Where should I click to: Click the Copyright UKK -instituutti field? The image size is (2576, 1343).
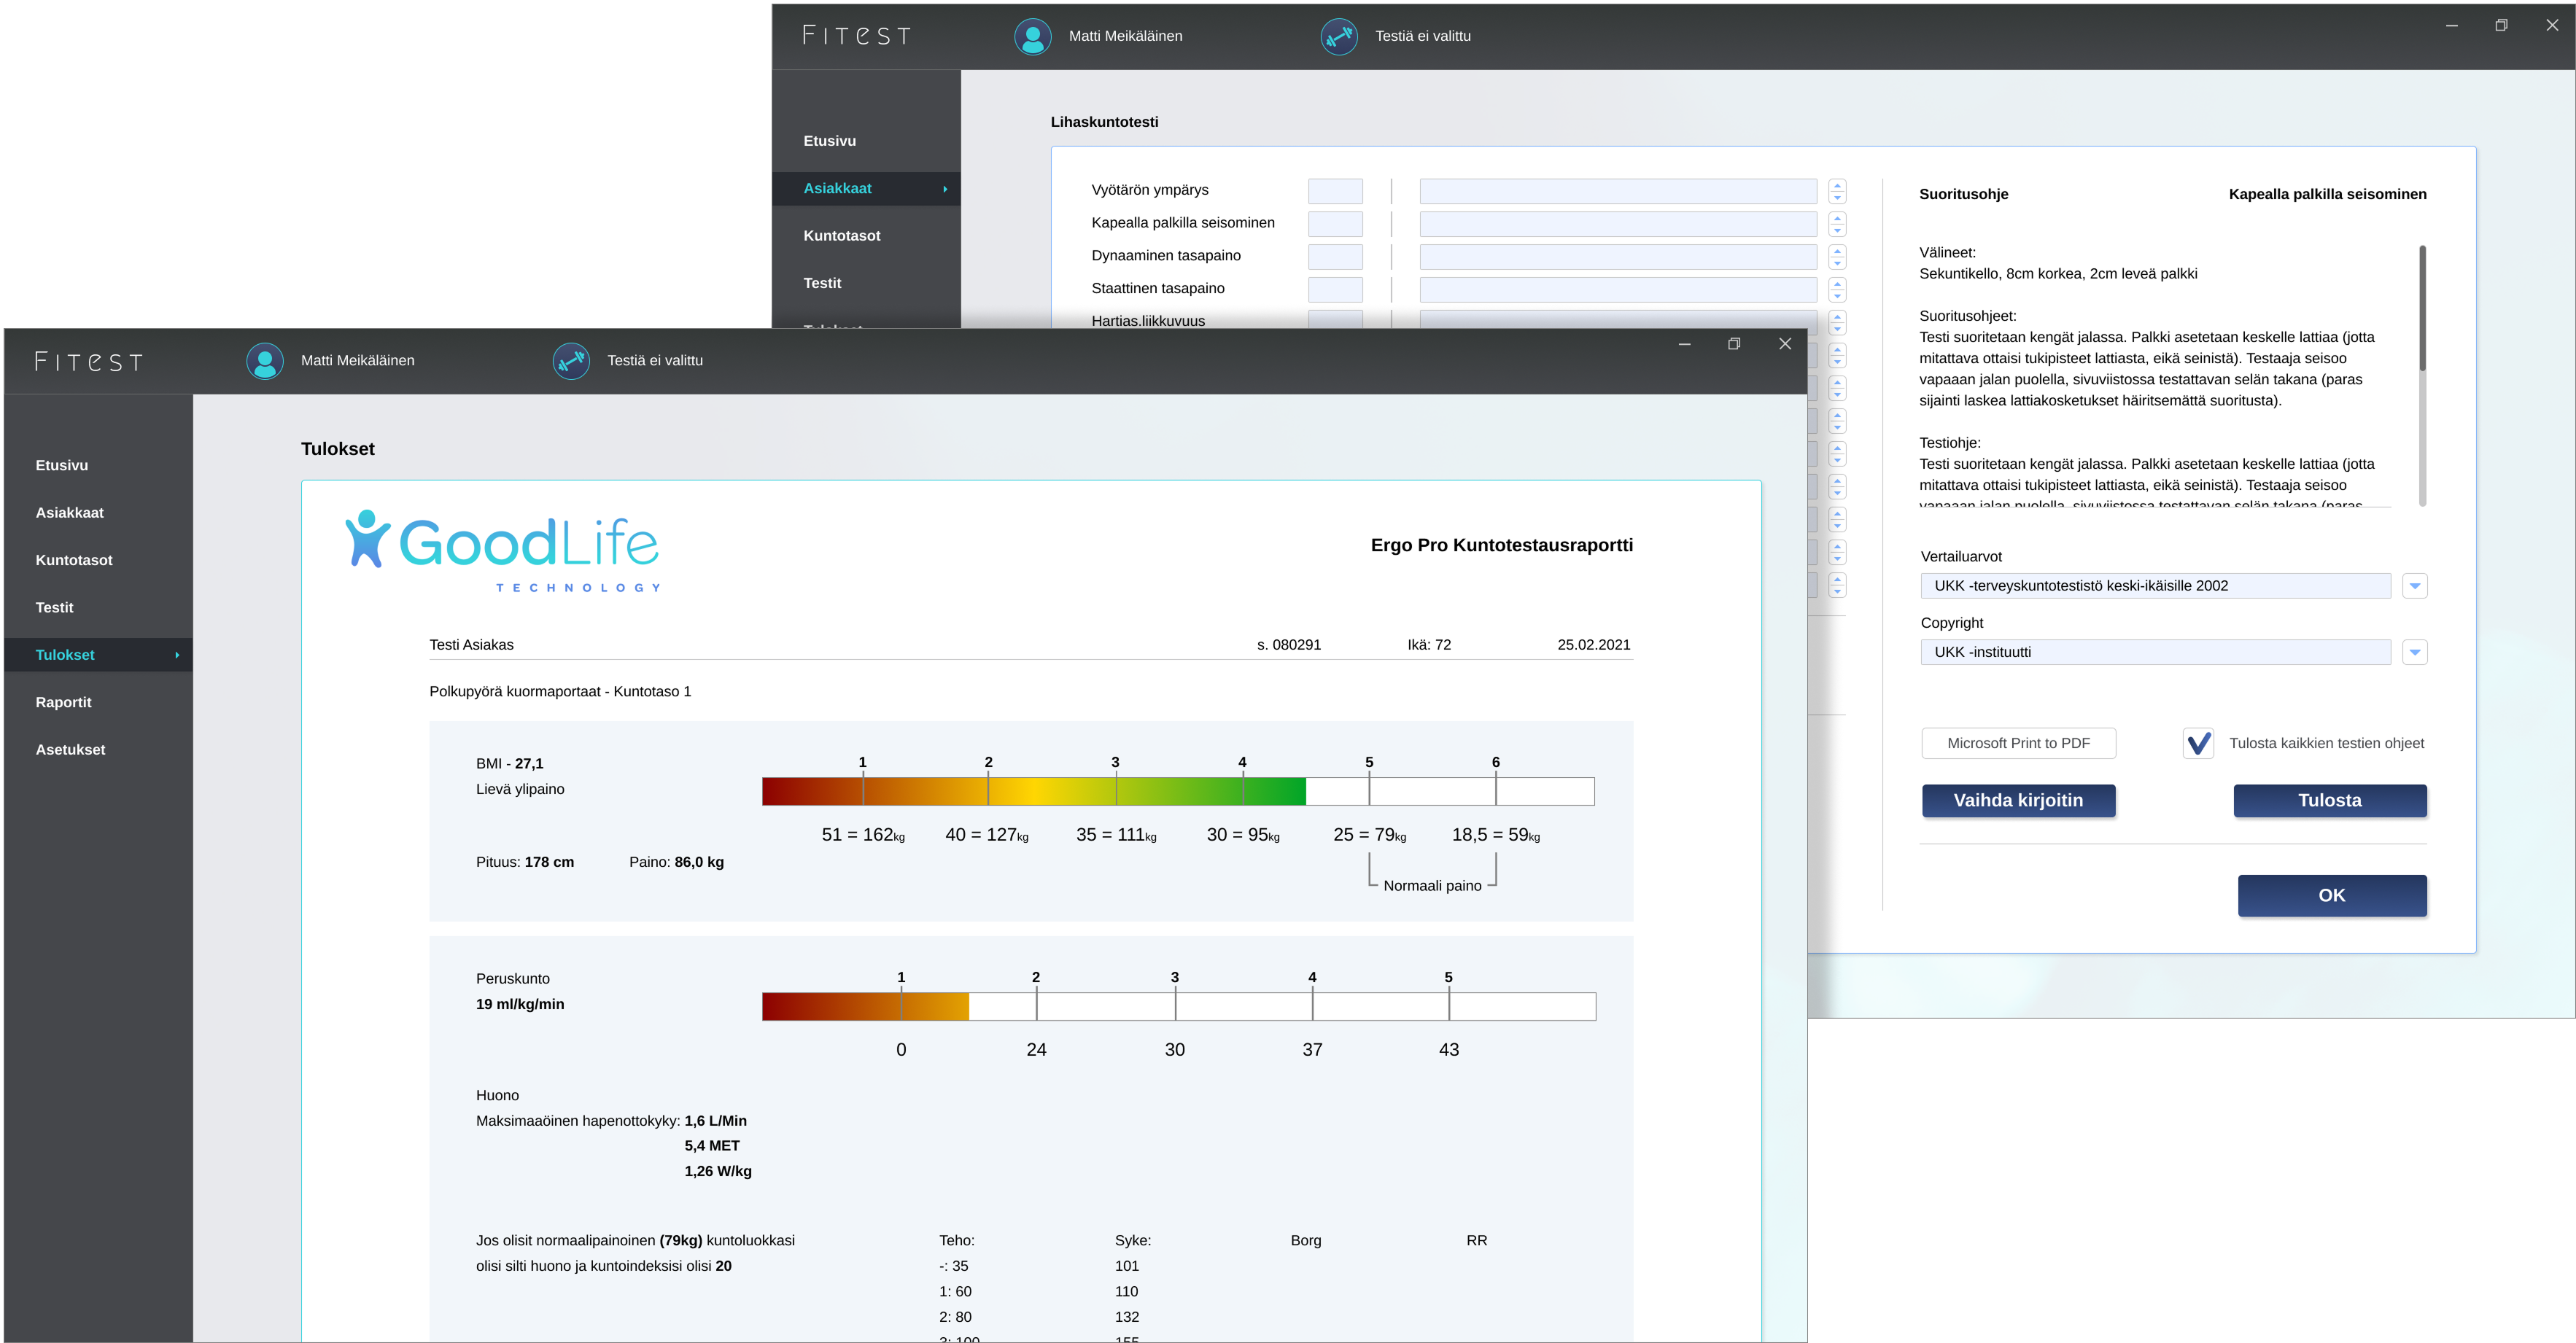point(2155,652)
